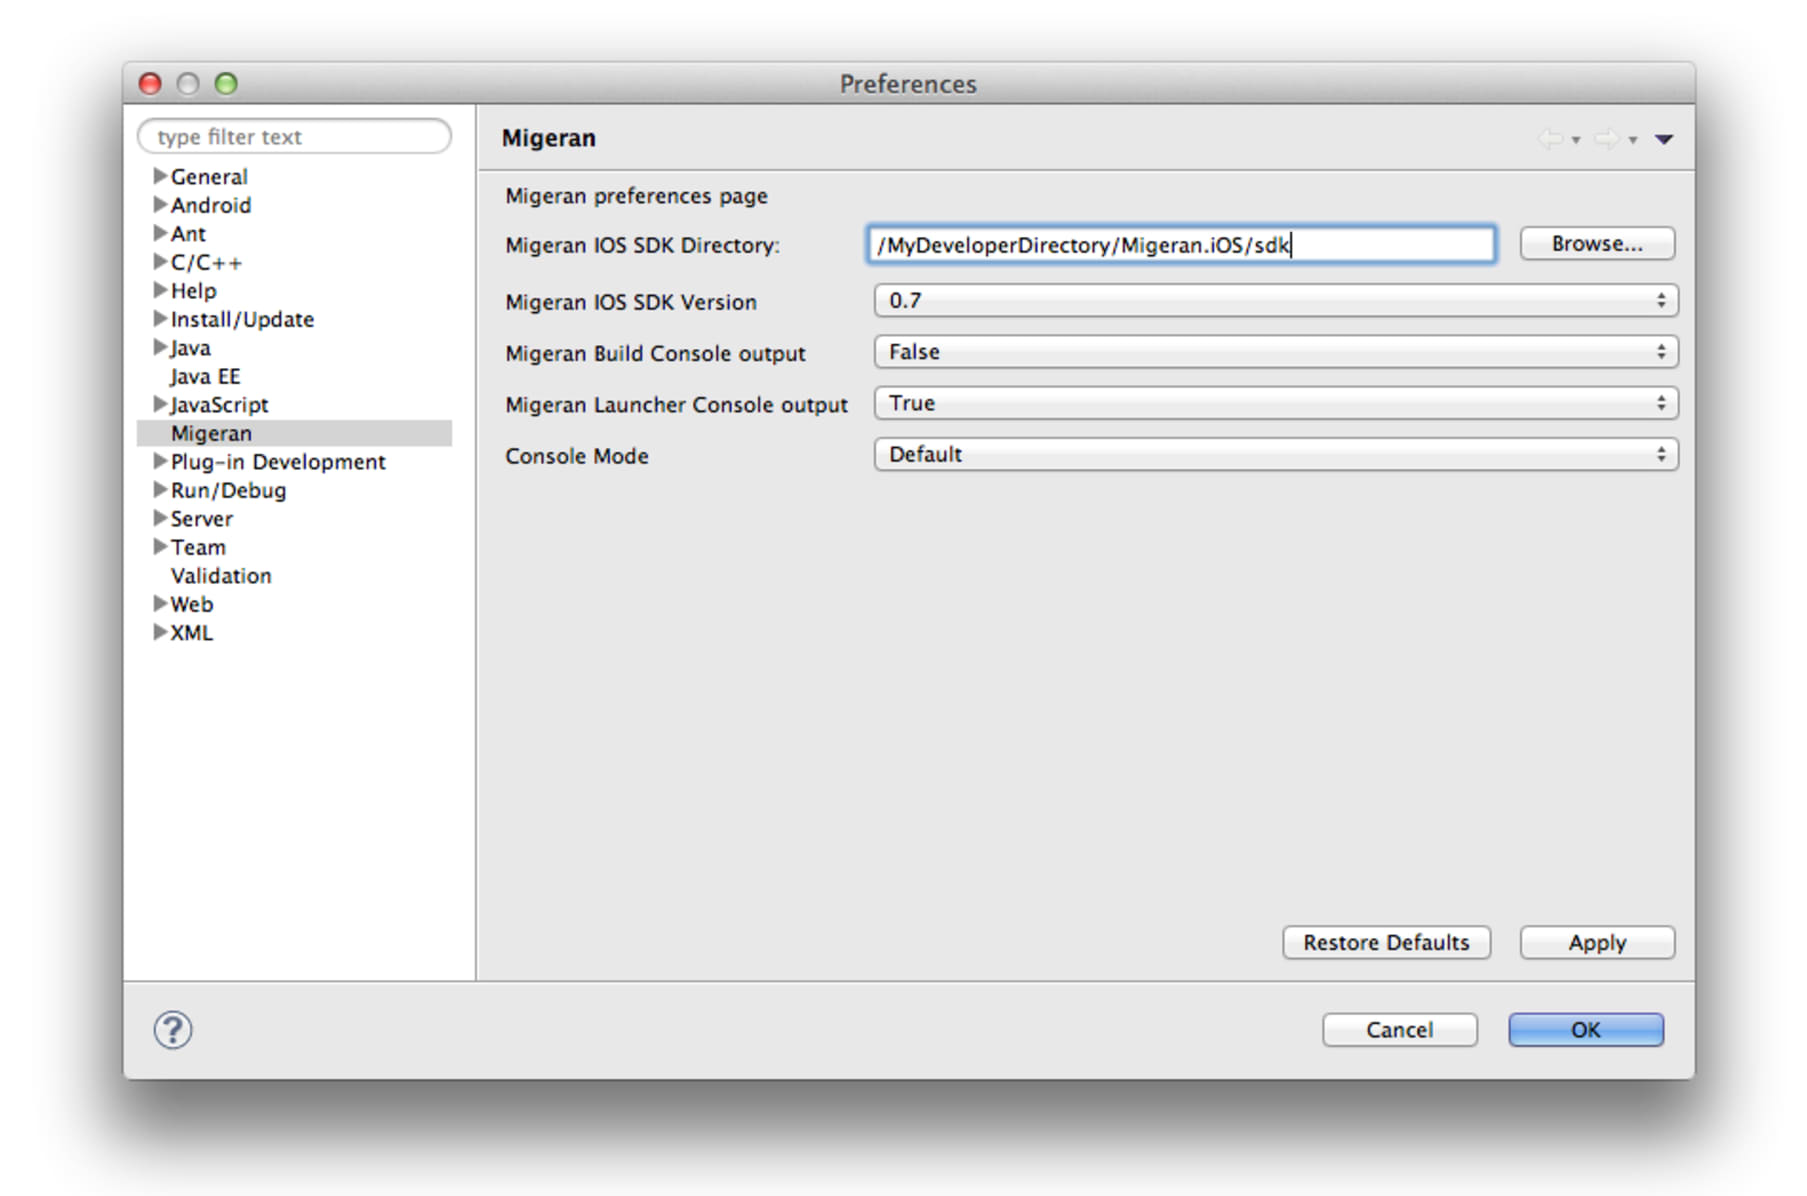
Task: Click 'Migeran Launcher Console output' label
Action: click(676, 404)
